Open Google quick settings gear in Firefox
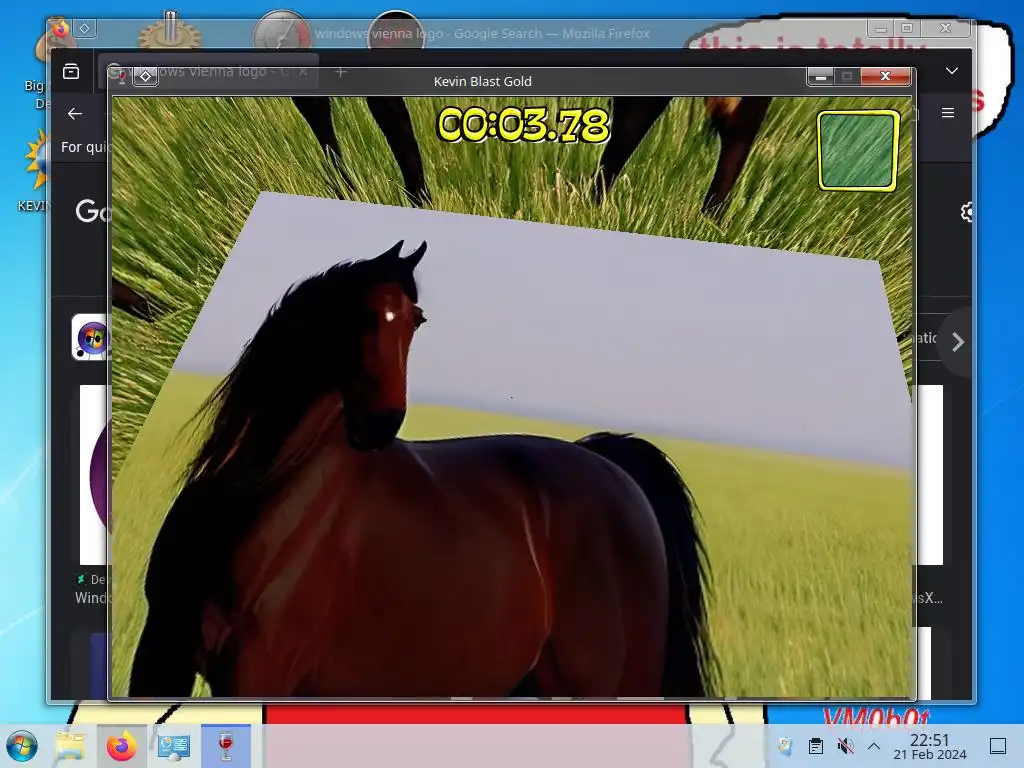The height and width of the screenshot is (768, 1024). click(968, 212)
